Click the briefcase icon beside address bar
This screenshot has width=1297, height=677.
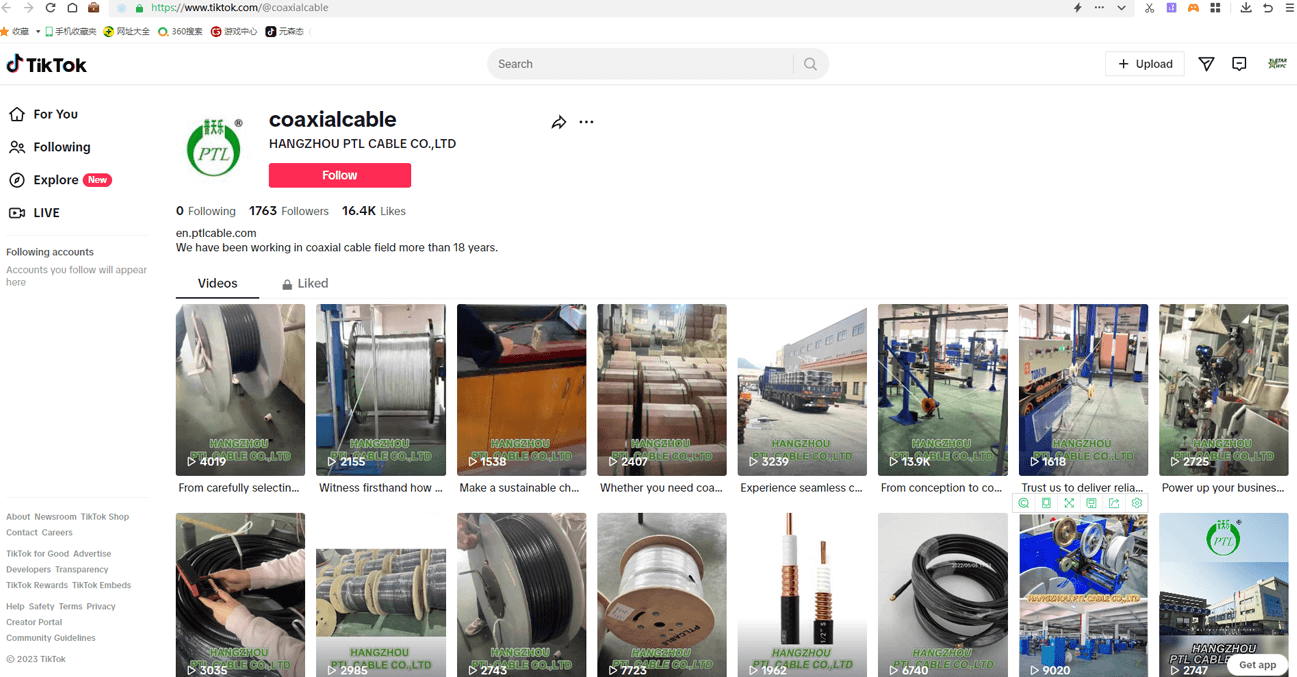coord(94,8)
